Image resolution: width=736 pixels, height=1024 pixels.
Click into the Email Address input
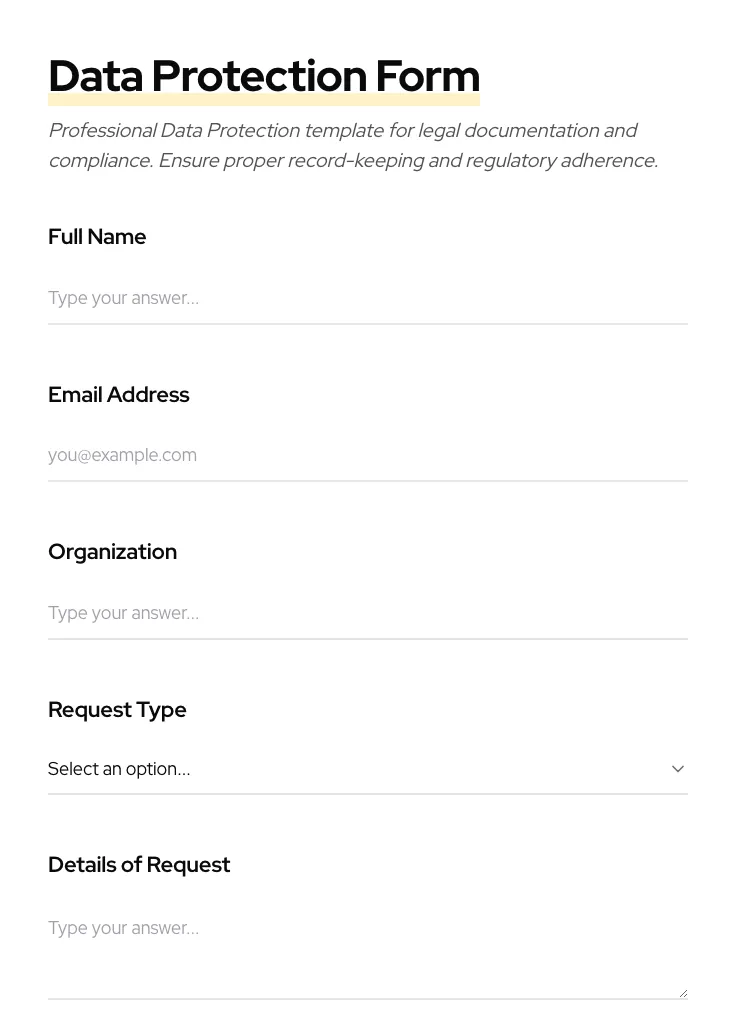click(367, 455)
